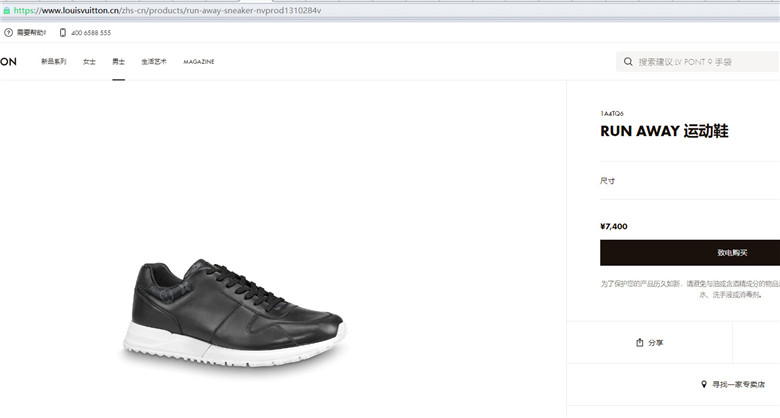
Task: Open 寻找一家专卖店 store finder
Action: (x=733, y=384)
